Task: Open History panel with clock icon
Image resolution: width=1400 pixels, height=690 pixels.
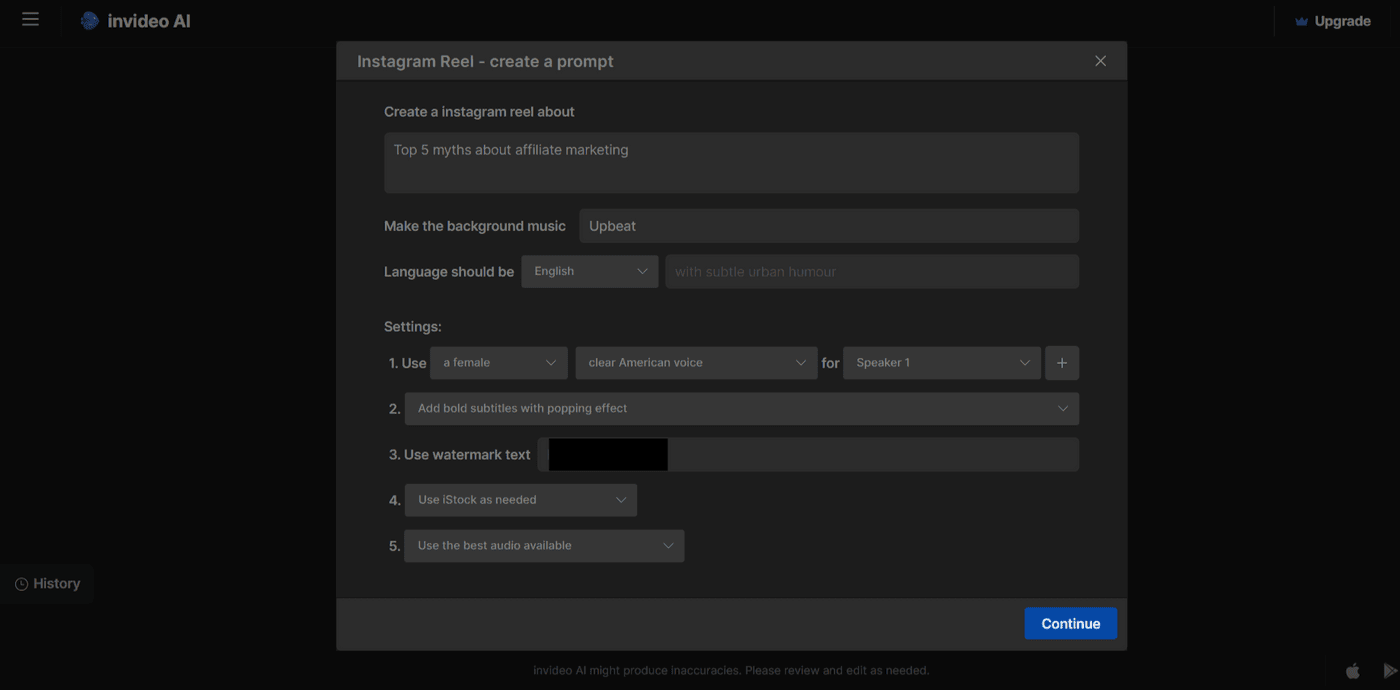Action: (47, 584)
